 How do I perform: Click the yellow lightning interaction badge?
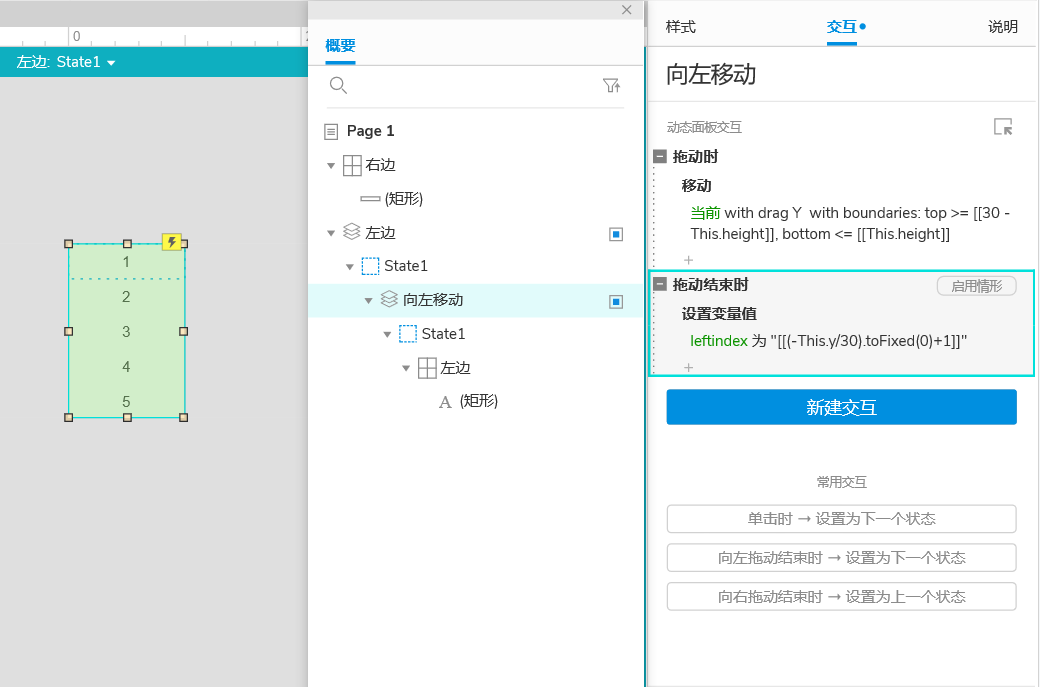point(172,241)
